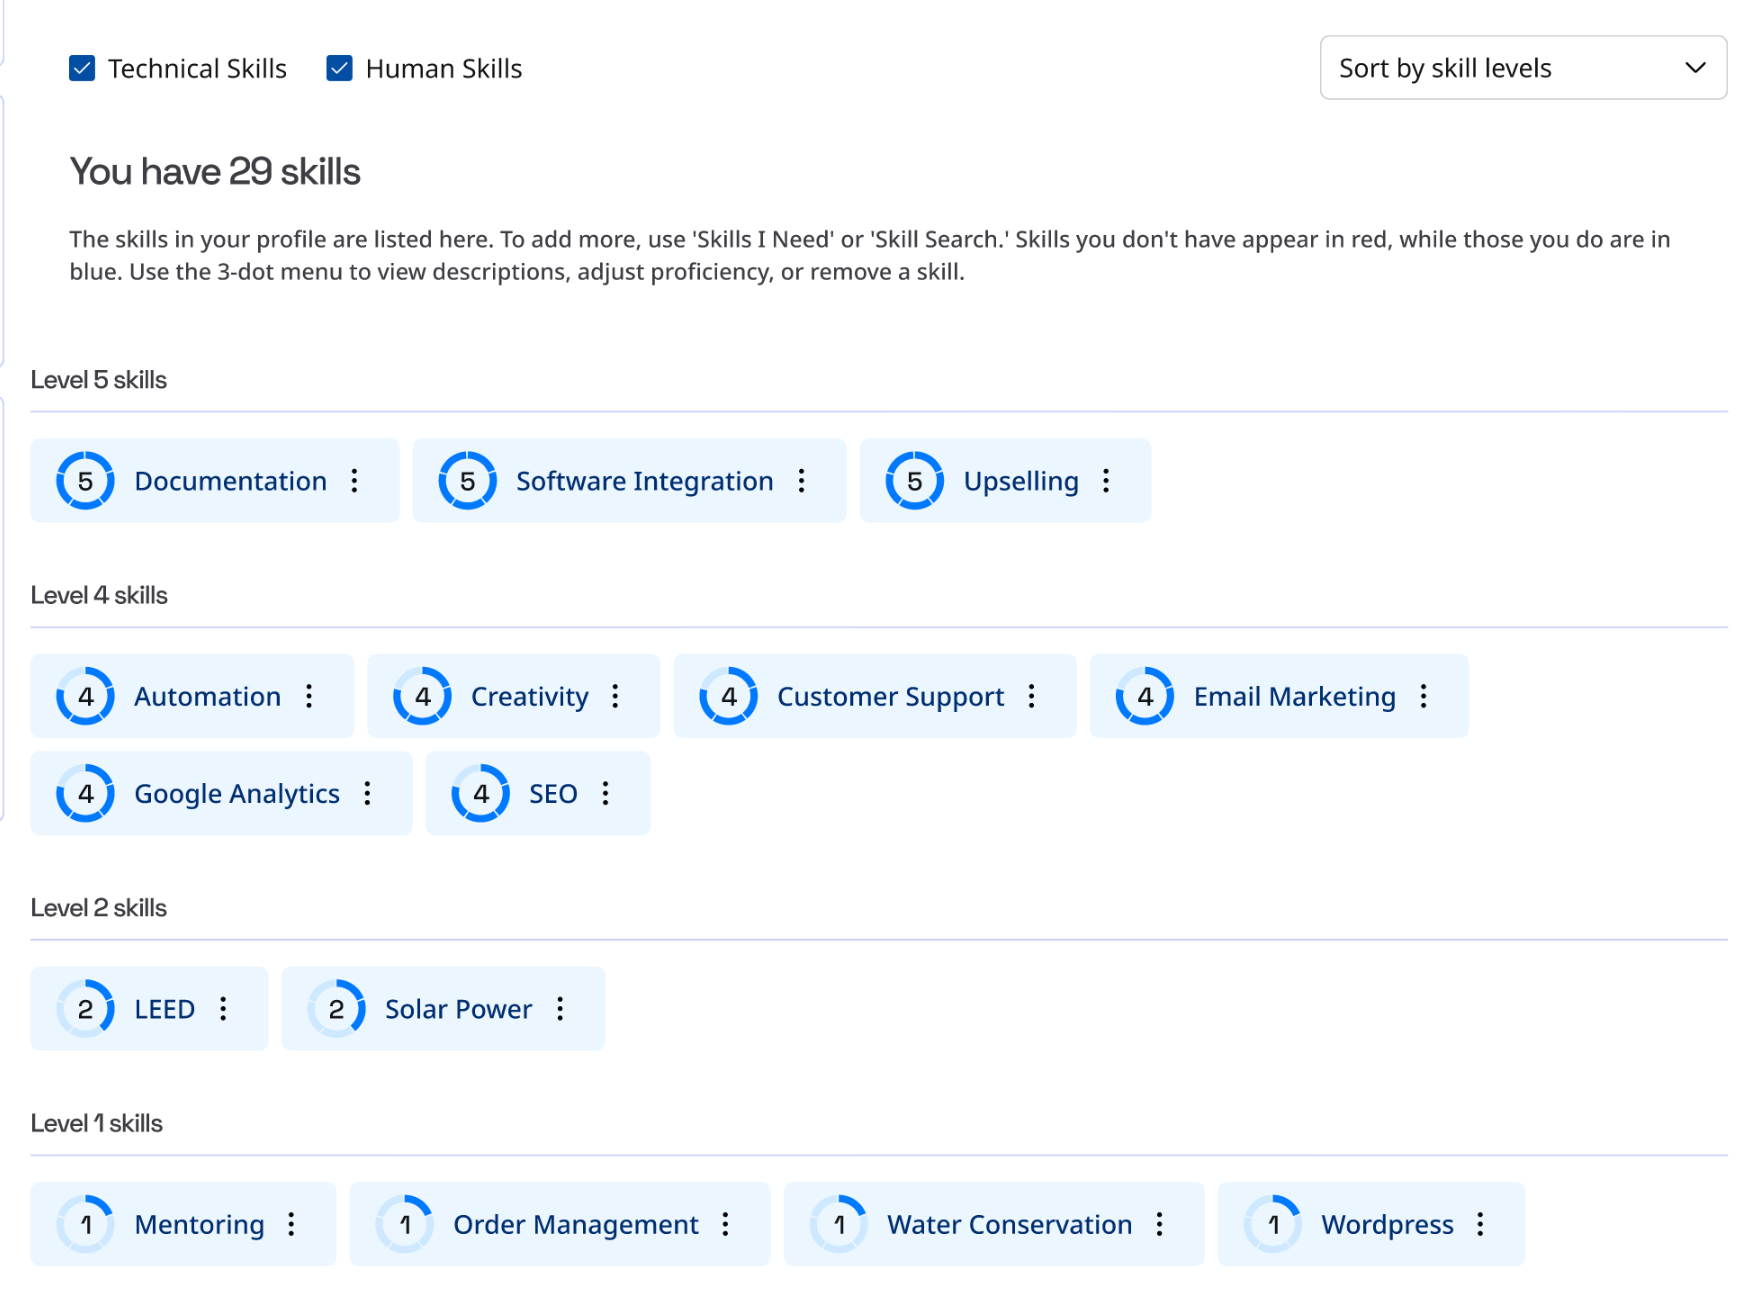The width and height of the screenshot is (1755, 1294).
Task: Select the Order Management skill chip
Action: (575, 1224)
